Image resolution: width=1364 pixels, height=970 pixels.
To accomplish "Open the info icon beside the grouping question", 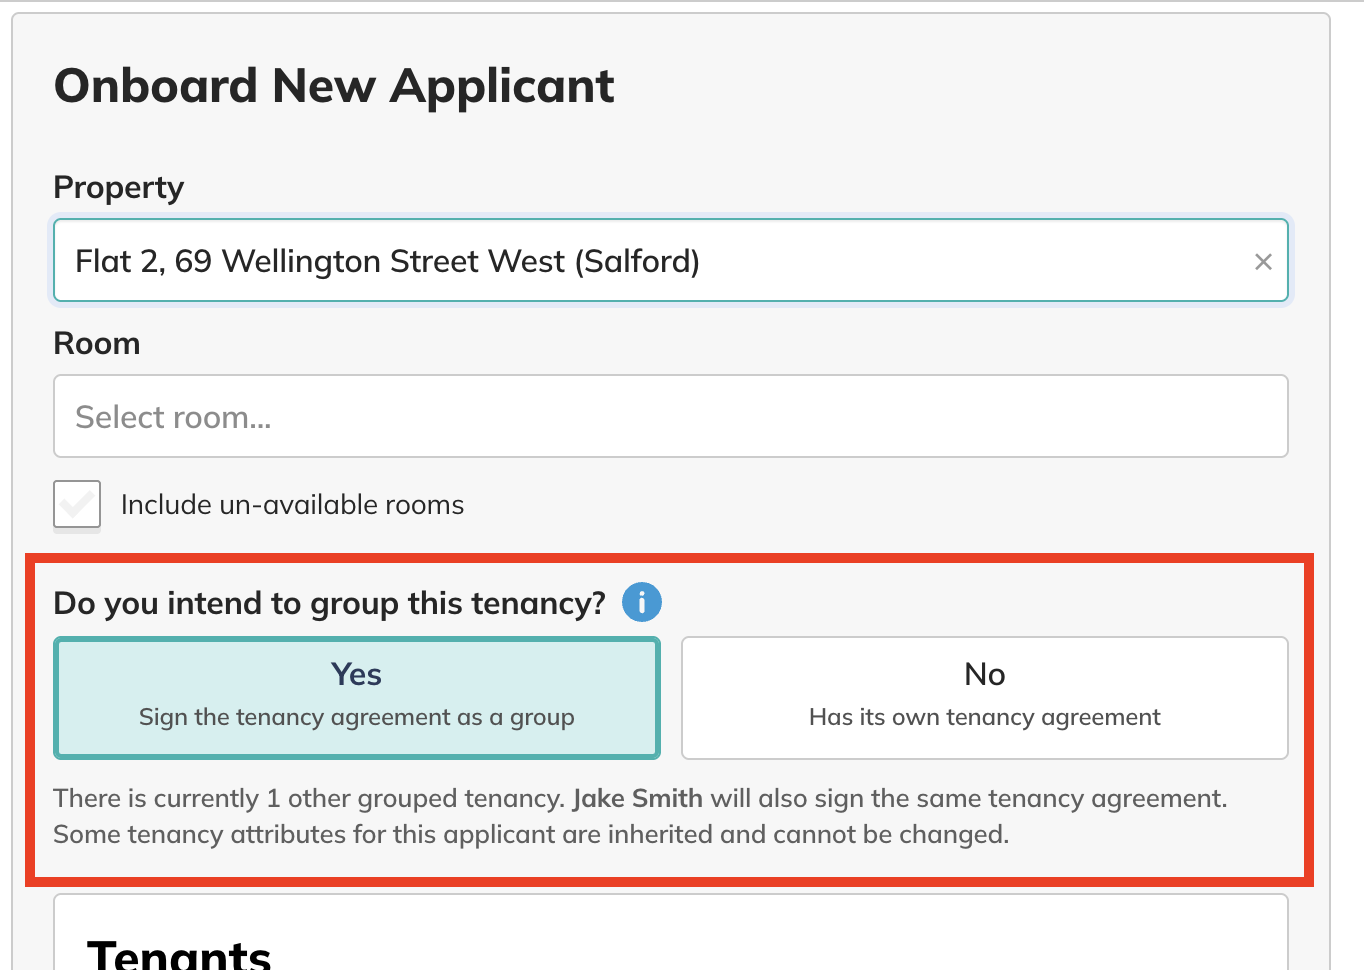I will coord(642,602).
